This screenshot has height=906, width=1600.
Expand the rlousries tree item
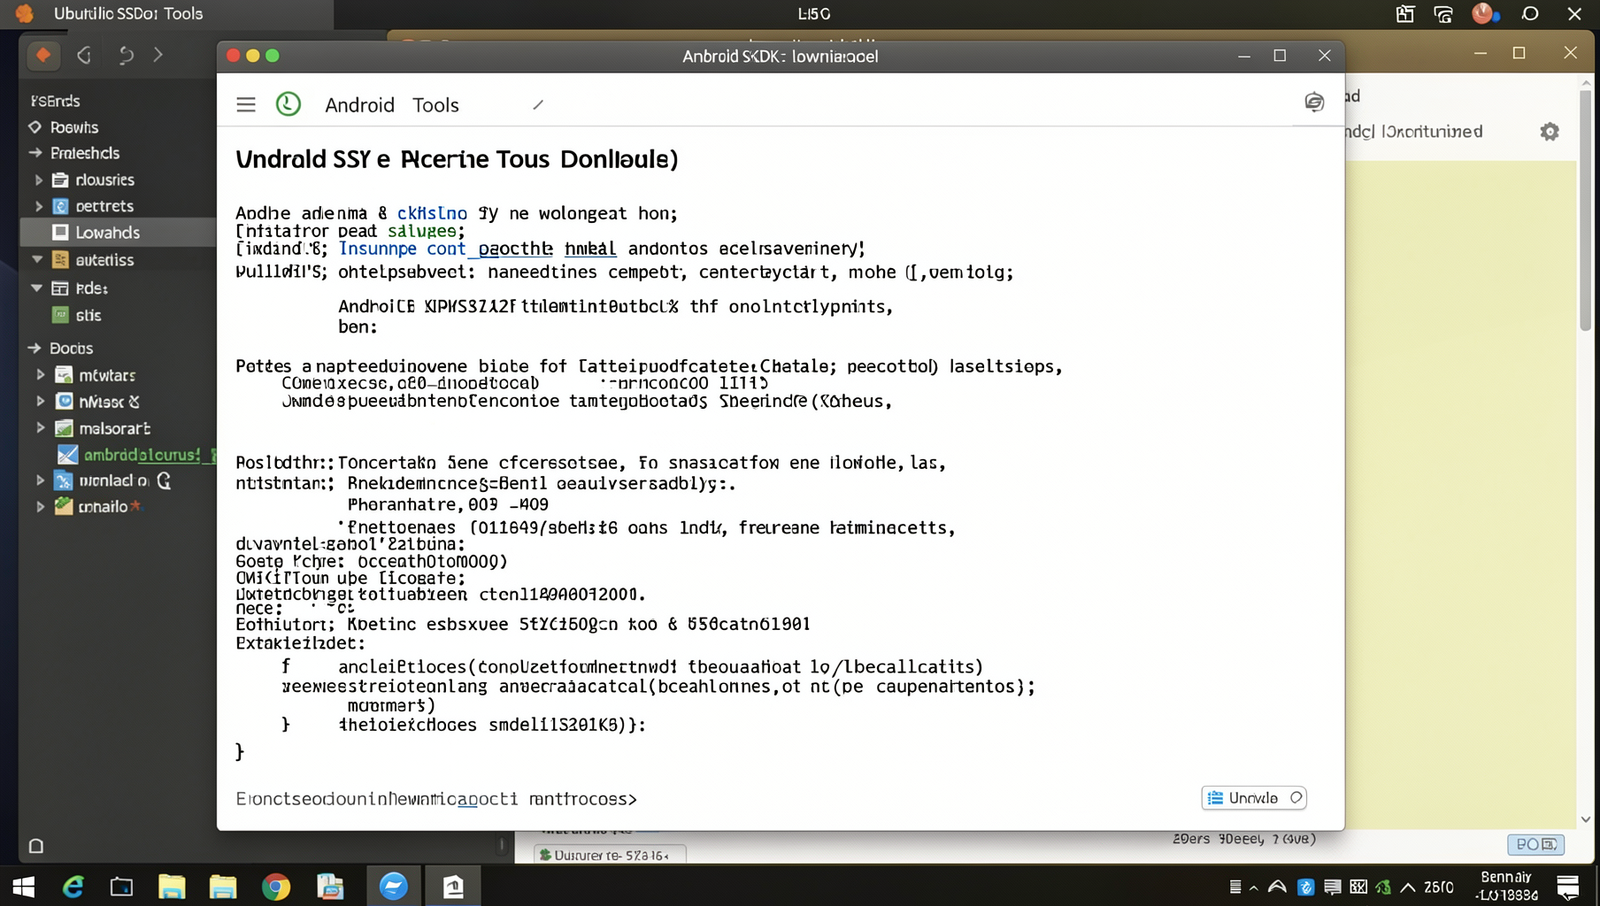(39, 180)
